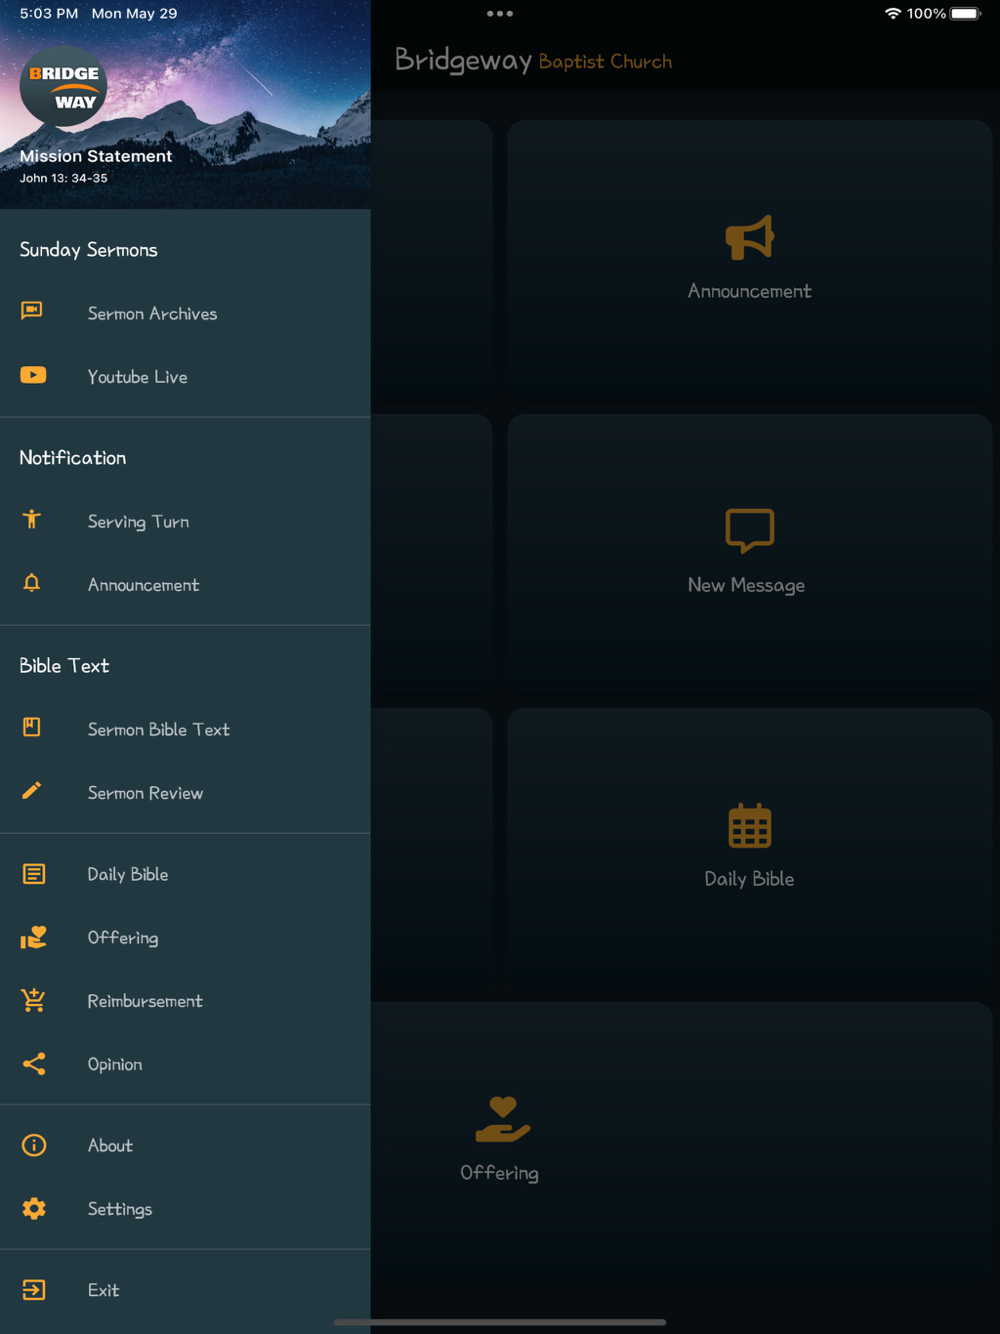1000x1334 pixels.
Task: Tap the megaphone icon on Announcement card
Action: [x=750, y=238]
